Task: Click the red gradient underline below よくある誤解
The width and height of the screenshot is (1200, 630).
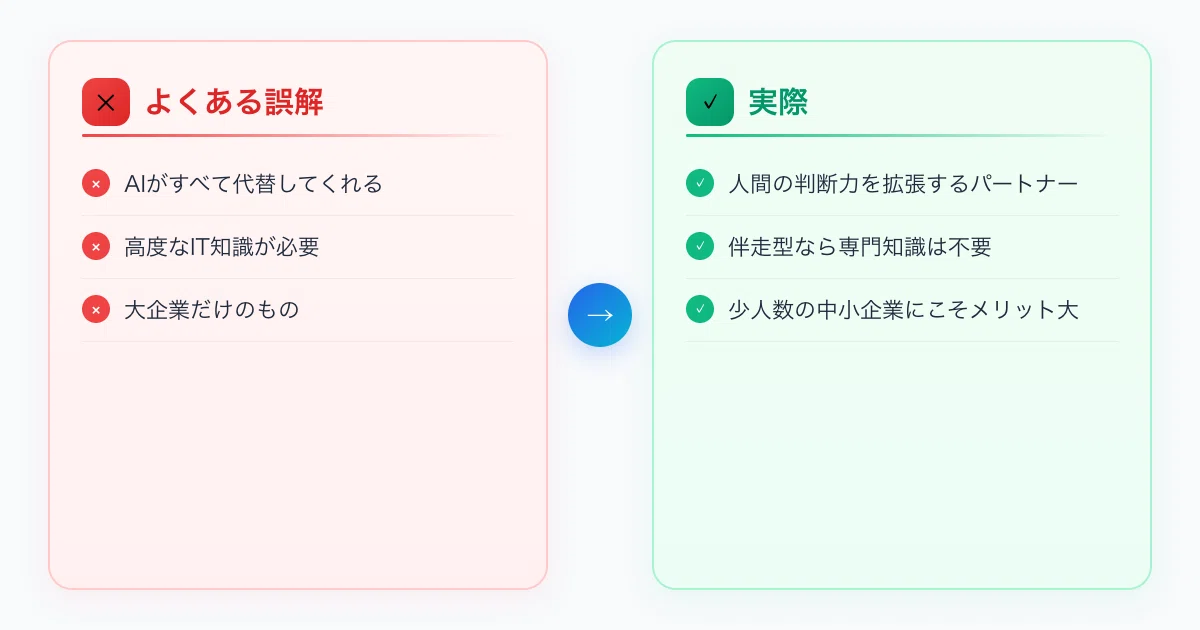Action: (x=298, y=135)
